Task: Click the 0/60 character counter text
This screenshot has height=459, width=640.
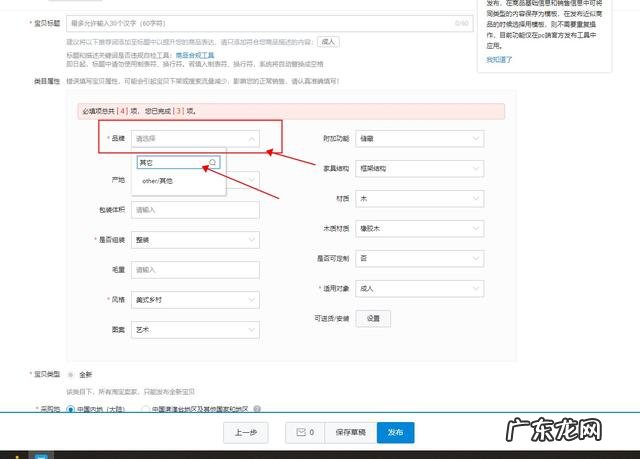Action: [x=462, y=23]
